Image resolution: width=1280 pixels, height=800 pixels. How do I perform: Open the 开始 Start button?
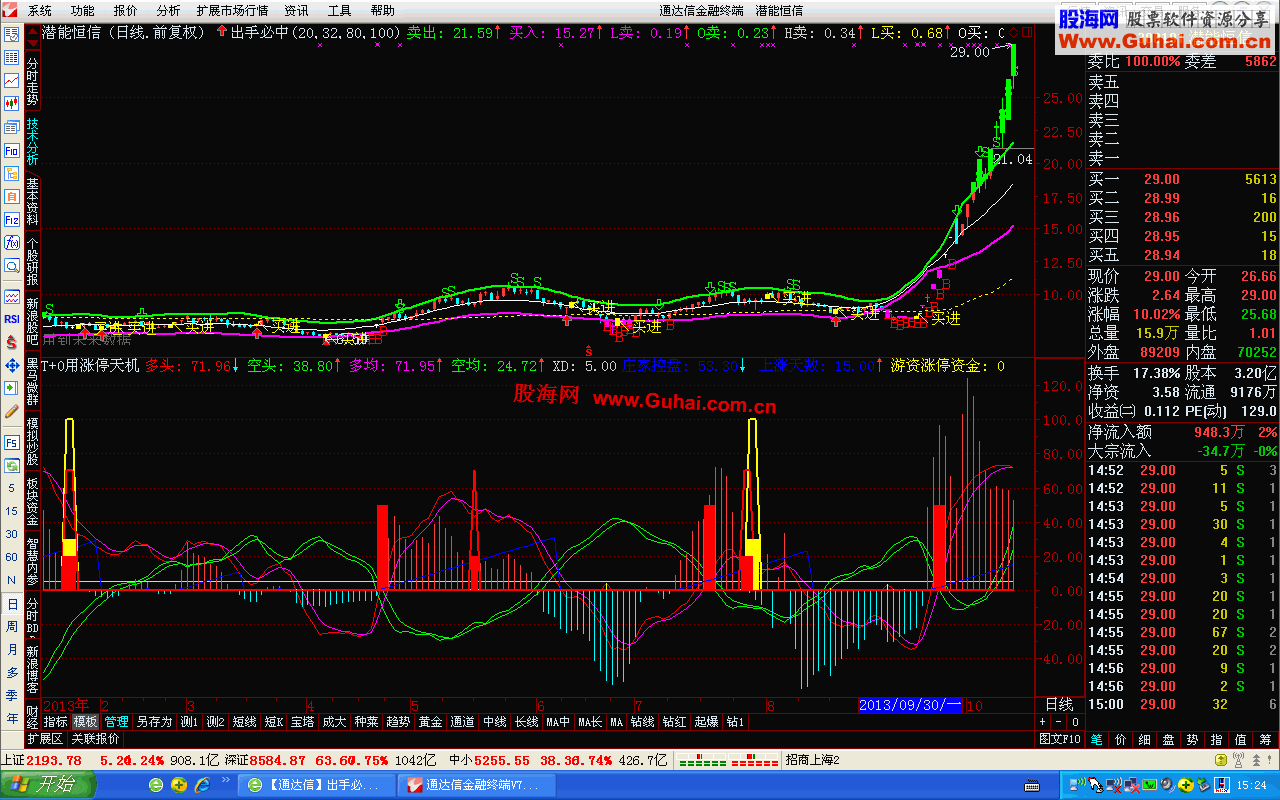(50, 785)
